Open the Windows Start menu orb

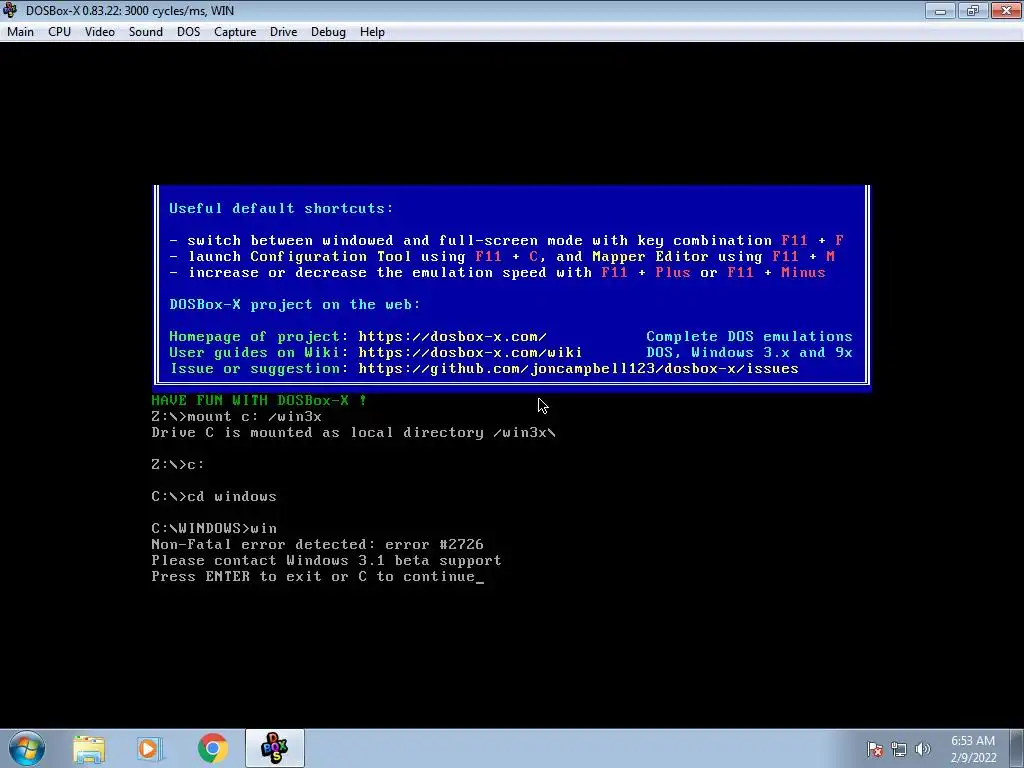[27, 748]
